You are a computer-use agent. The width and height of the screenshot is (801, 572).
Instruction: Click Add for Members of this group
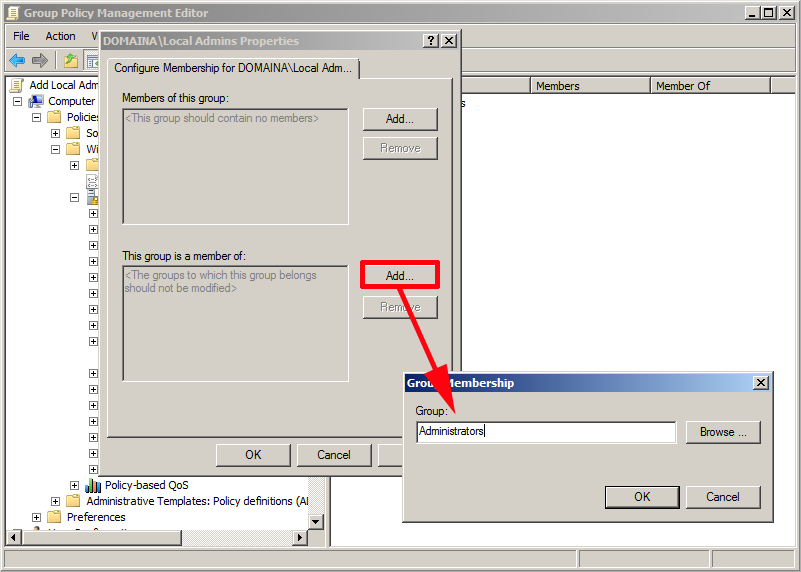coord(400,119)
